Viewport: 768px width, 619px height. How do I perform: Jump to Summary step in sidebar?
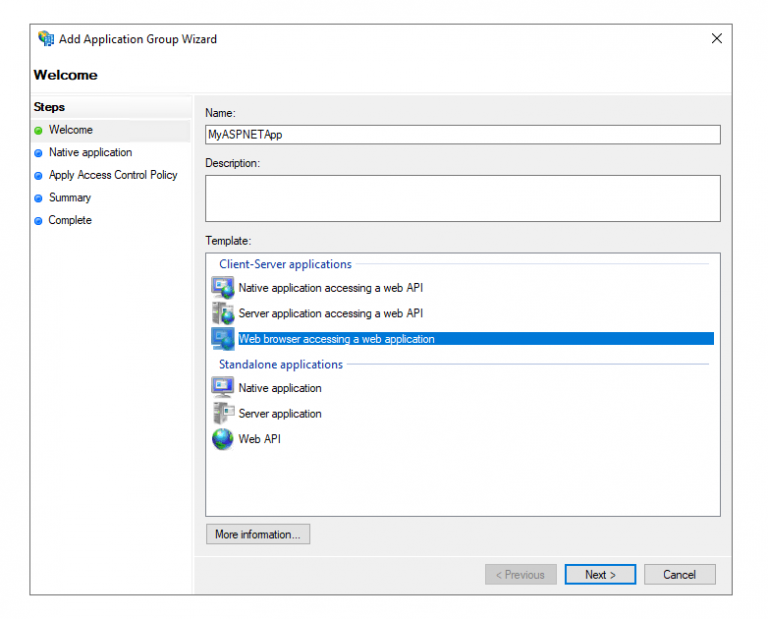[69, 198]
